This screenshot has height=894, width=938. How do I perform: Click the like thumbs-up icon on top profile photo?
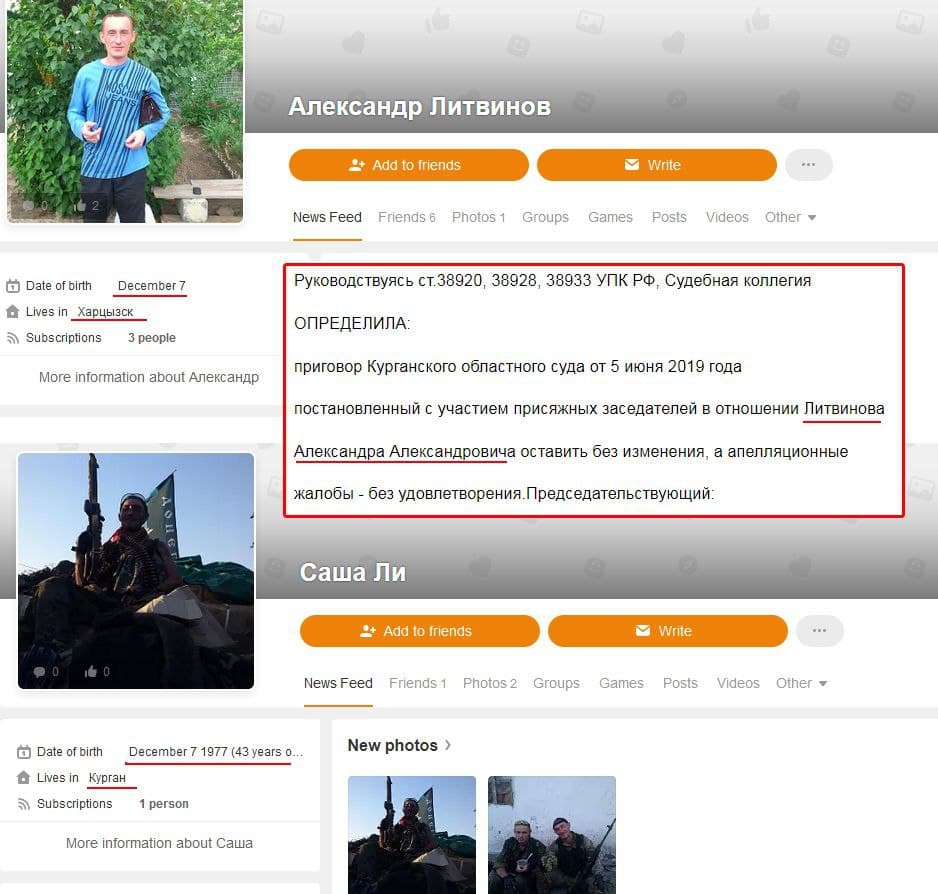pyautogui.click(x=80, y=206)
